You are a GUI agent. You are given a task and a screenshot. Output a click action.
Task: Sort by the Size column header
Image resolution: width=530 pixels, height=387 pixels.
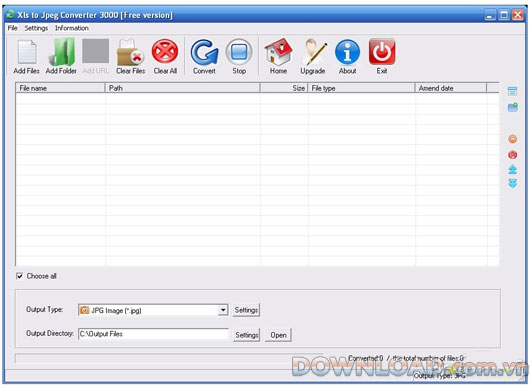[284, 88]
